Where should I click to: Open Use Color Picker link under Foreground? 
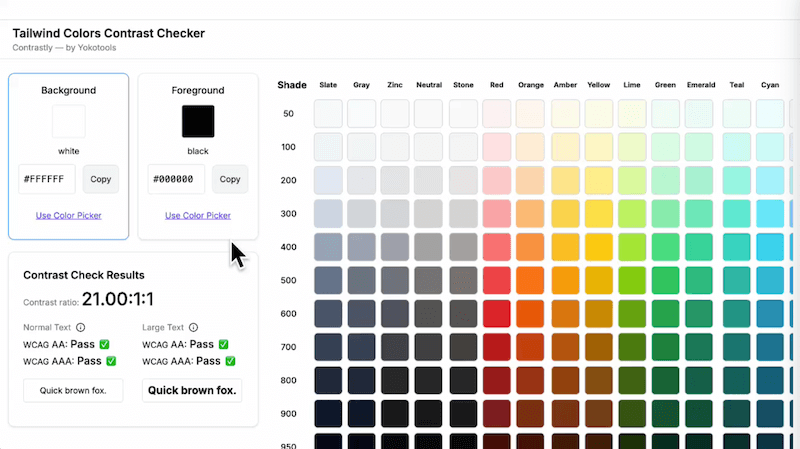click(x=198, y=215)
